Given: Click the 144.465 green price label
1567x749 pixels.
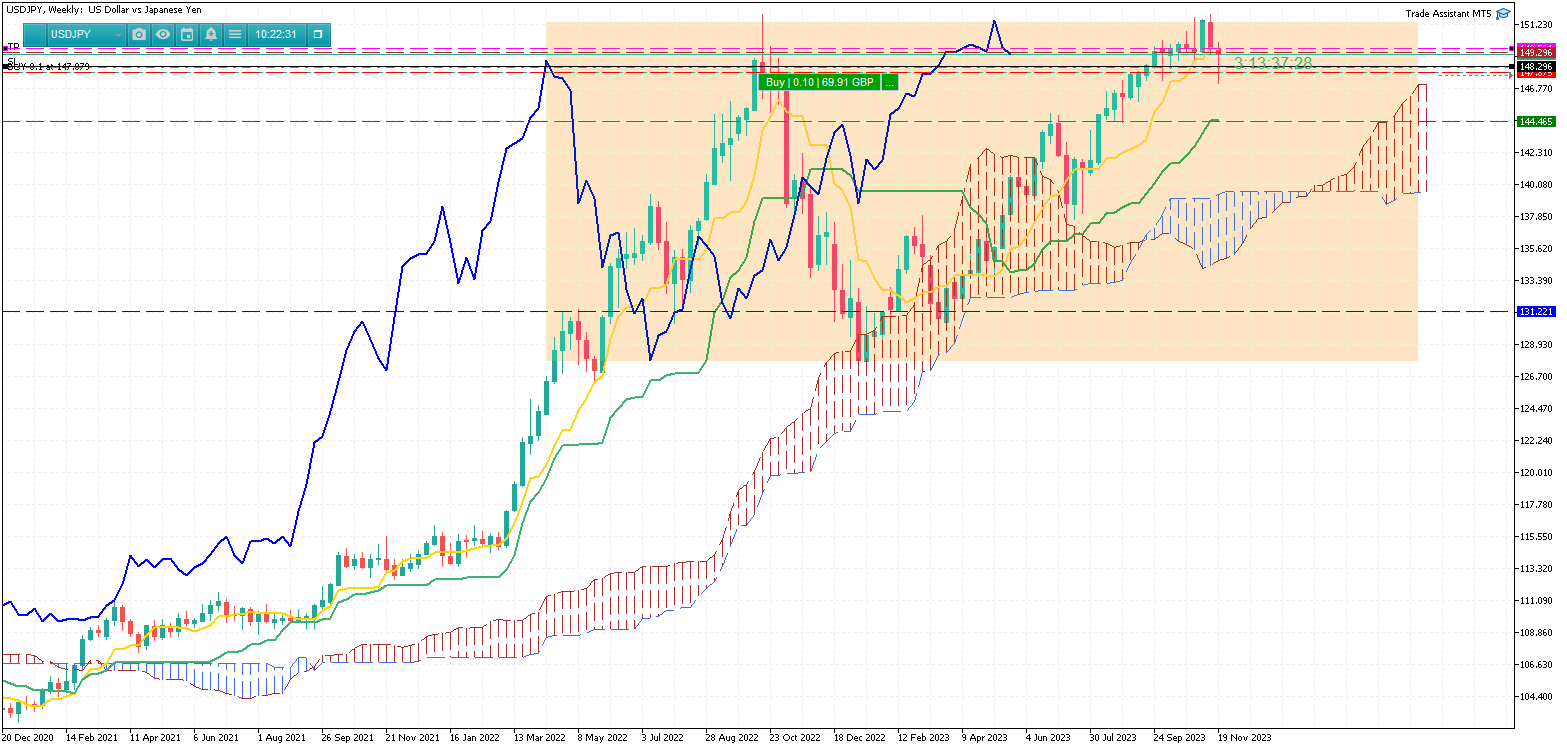Looking at the screenshot, I should click(1535, 121).
